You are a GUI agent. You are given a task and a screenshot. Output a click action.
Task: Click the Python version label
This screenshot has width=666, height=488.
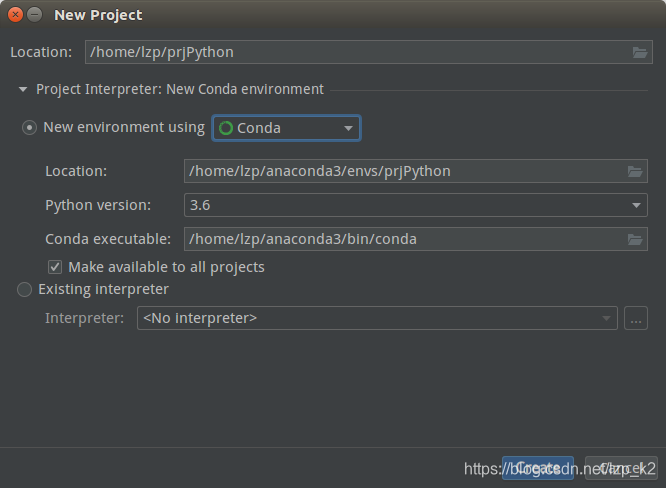tap(98, 205)
